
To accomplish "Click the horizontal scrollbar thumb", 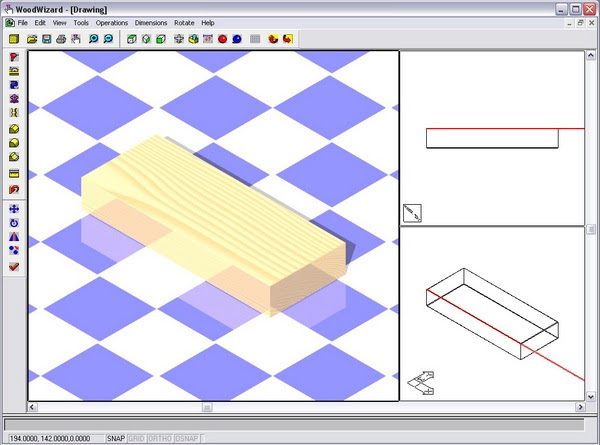I will coord(207,407).
